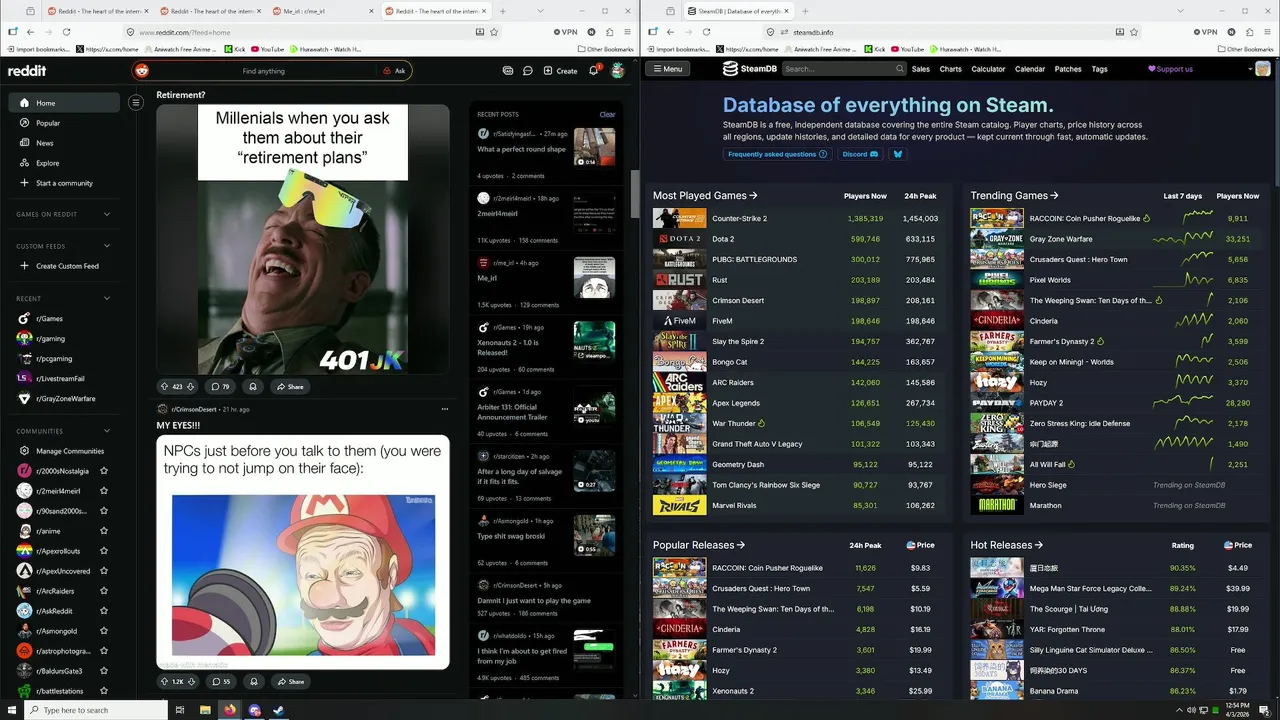Viewport: 1280px width, 720px height.
Task: Open Reddit chat icon in header
Action: 527,71
